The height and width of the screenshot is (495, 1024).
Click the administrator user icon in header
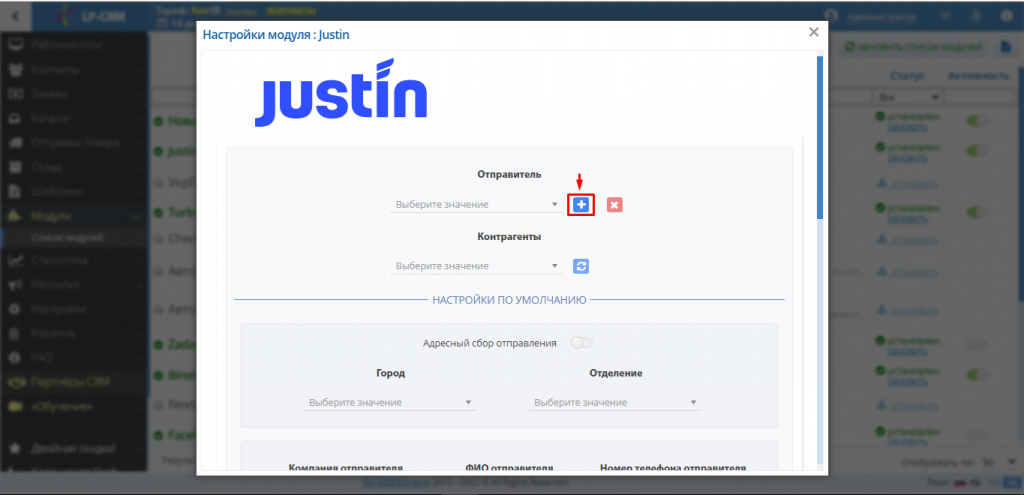(831, 16)
